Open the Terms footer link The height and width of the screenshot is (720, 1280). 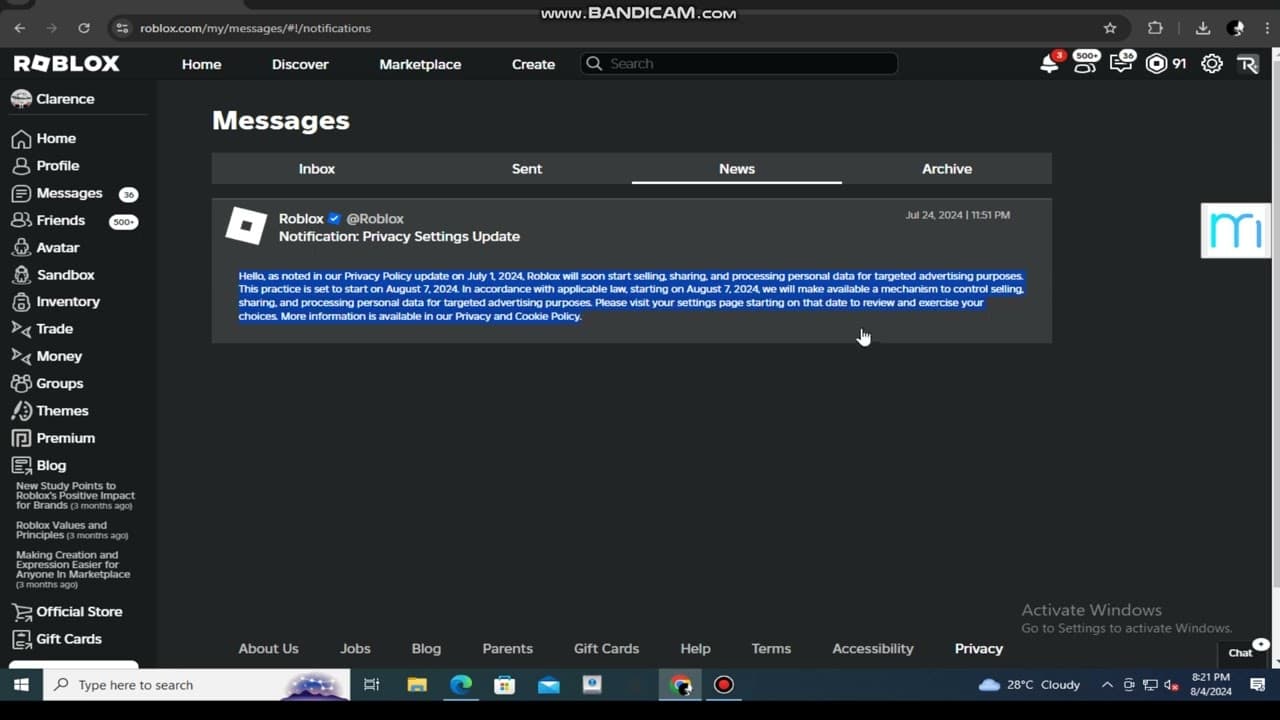point(771,649)
